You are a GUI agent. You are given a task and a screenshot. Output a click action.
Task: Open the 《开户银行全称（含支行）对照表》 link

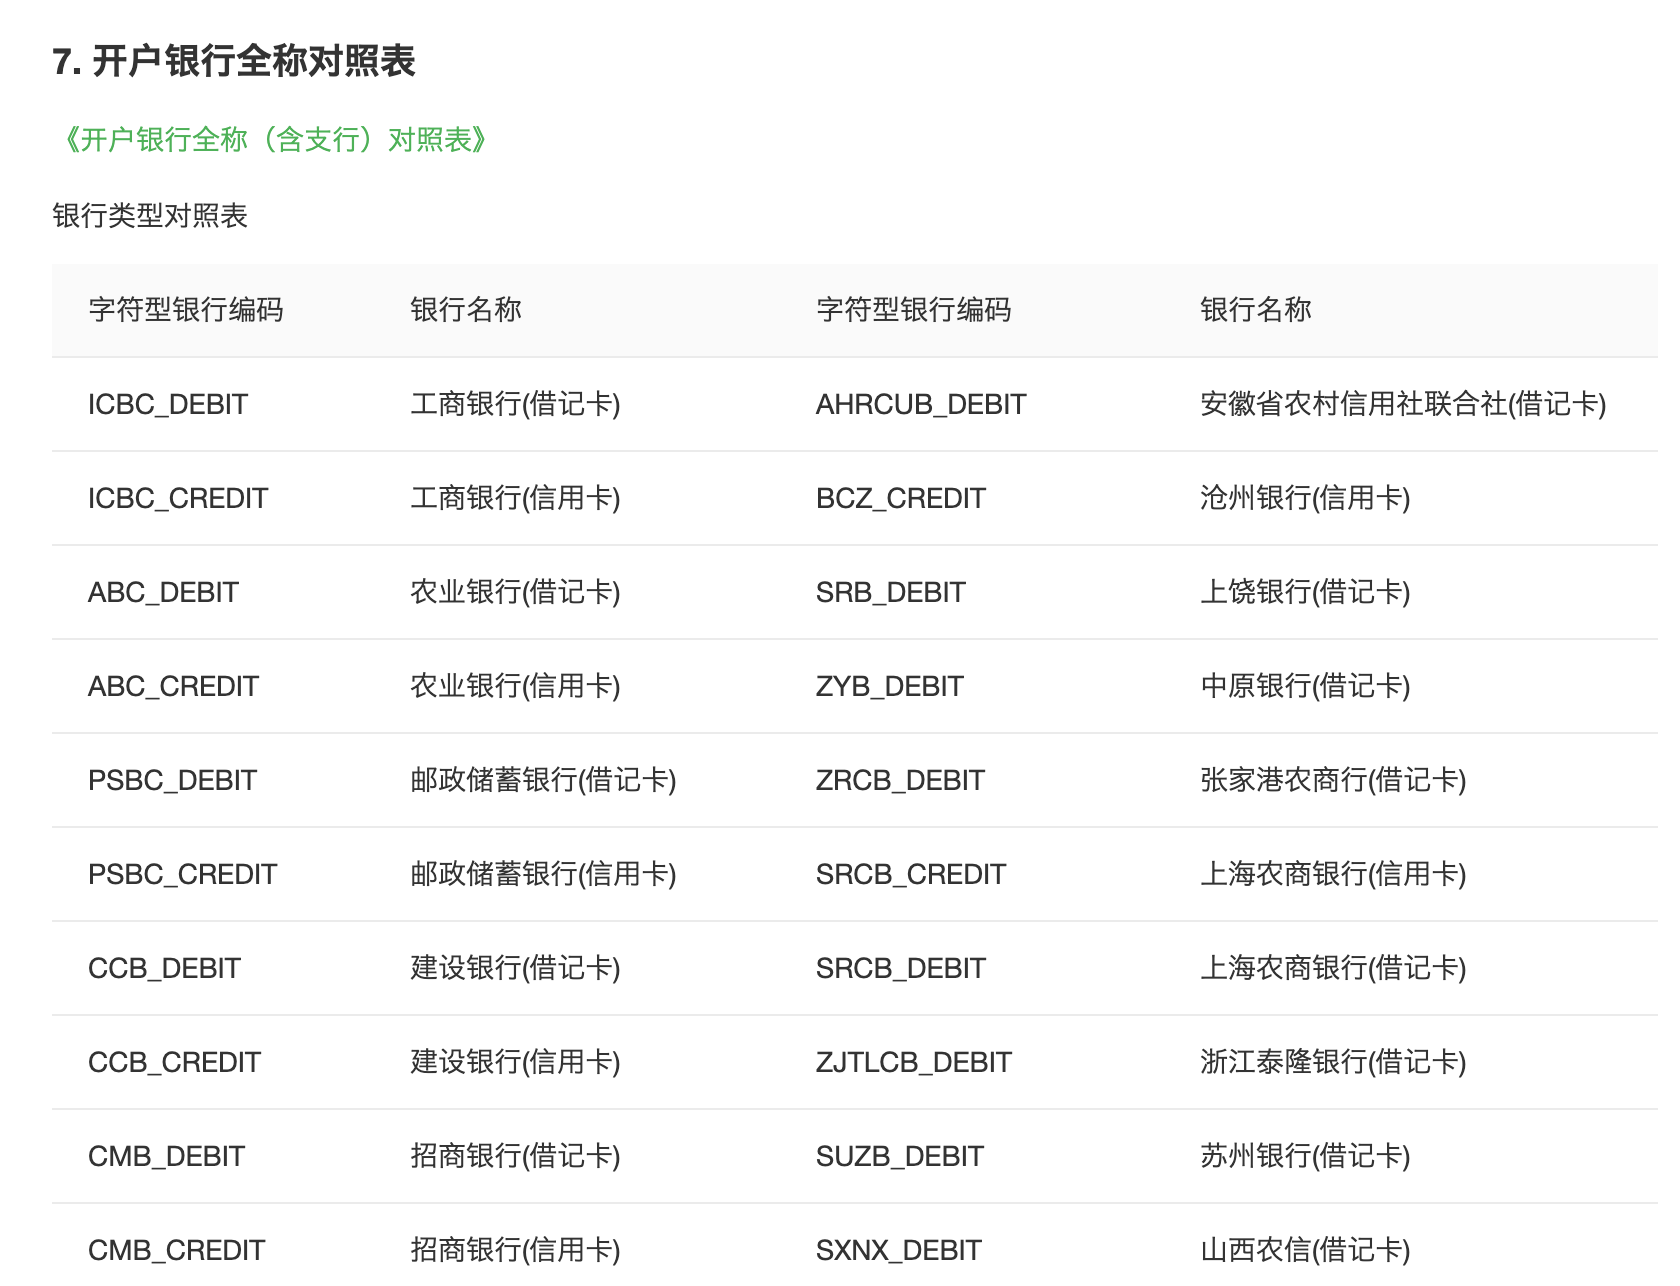click(x=274, y=140)
